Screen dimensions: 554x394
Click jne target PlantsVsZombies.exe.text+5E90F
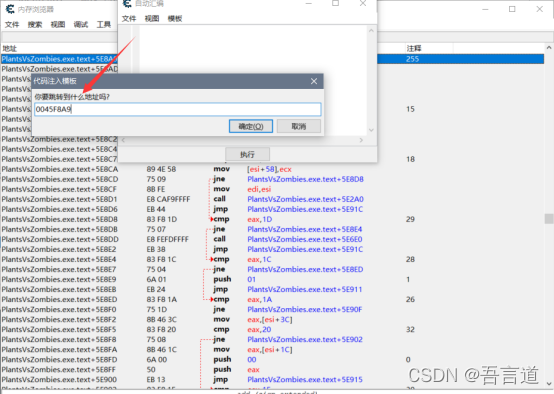(x=305, y=310)
